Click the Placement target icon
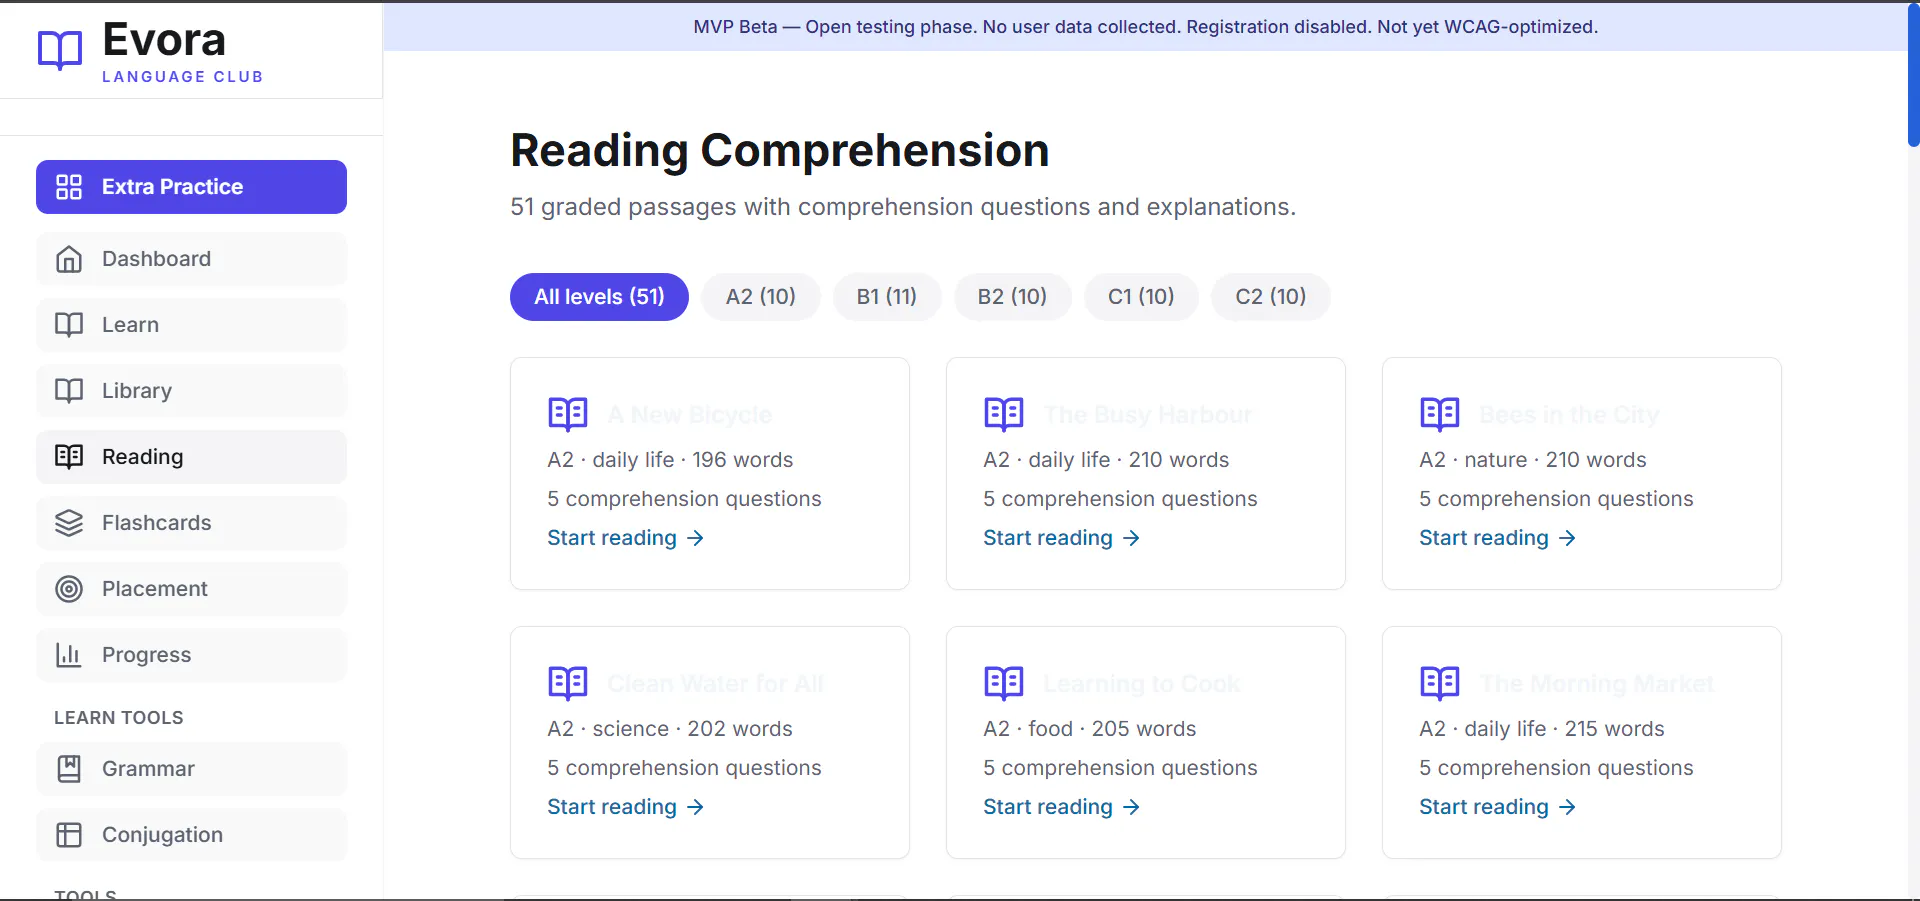This screenshot has height=901, width=1920. tap(69, 589)
